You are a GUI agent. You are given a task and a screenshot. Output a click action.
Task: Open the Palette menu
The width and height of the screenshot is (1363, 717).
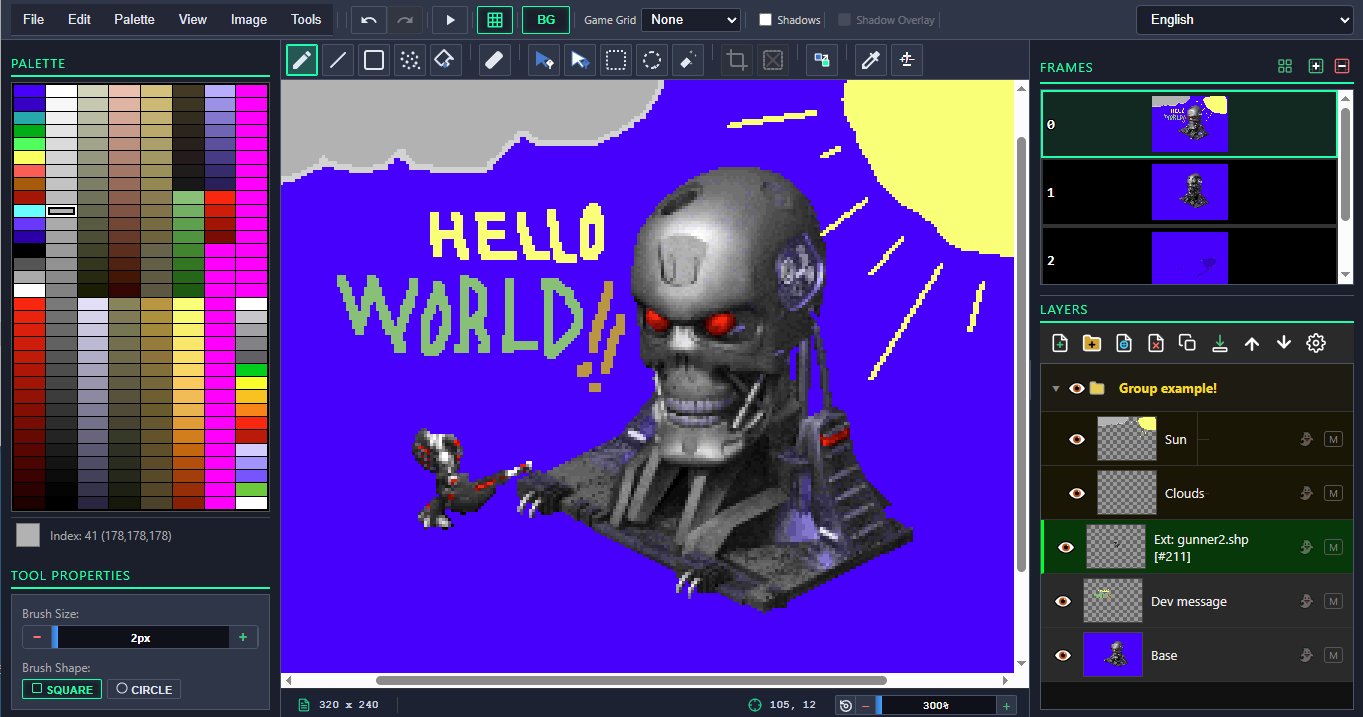coord(134,19)
